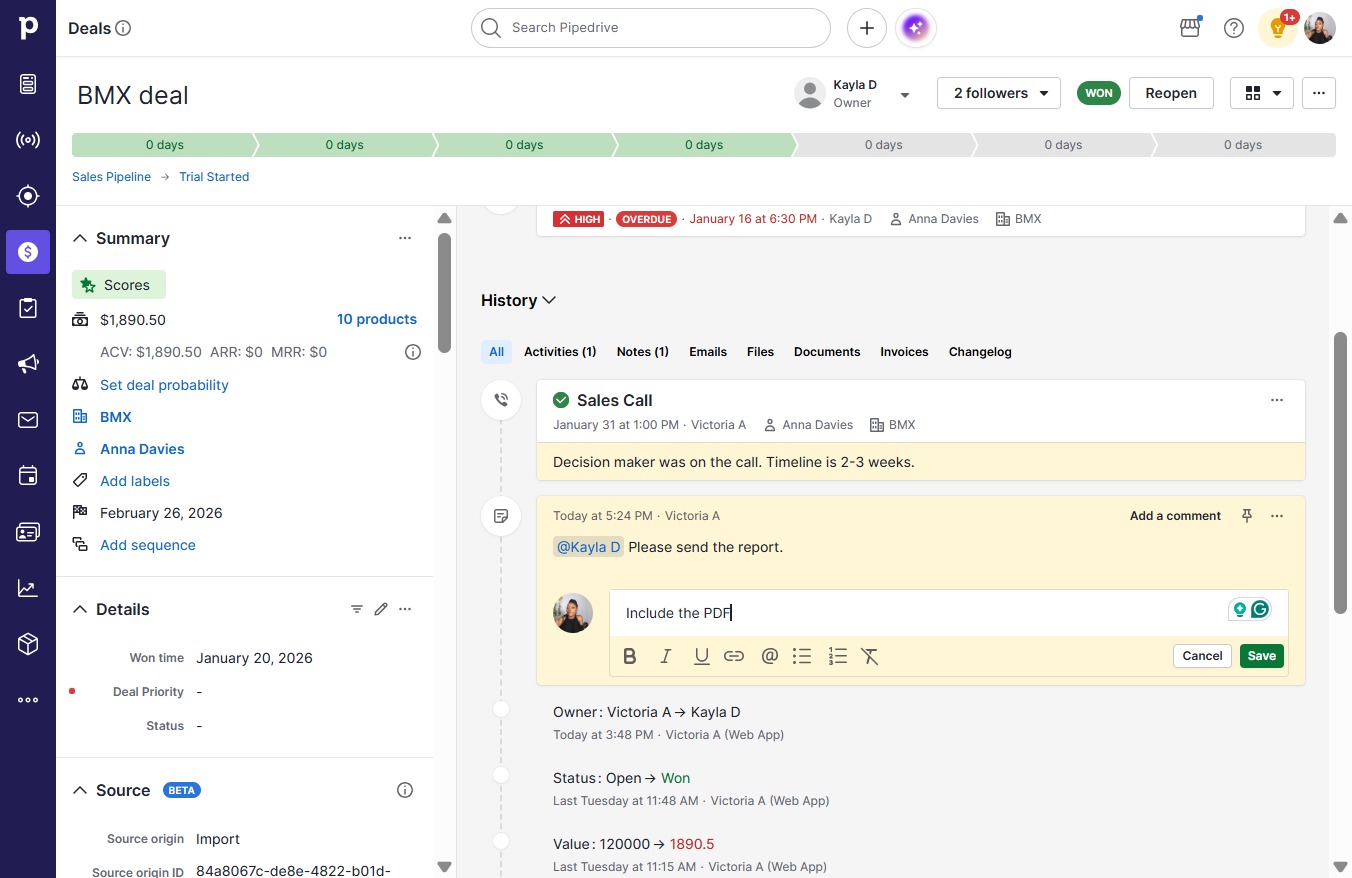The width and height of the screenshot is (1352, 878).
Task: Click the @ mention icon
Action: [x=770, y=656]
